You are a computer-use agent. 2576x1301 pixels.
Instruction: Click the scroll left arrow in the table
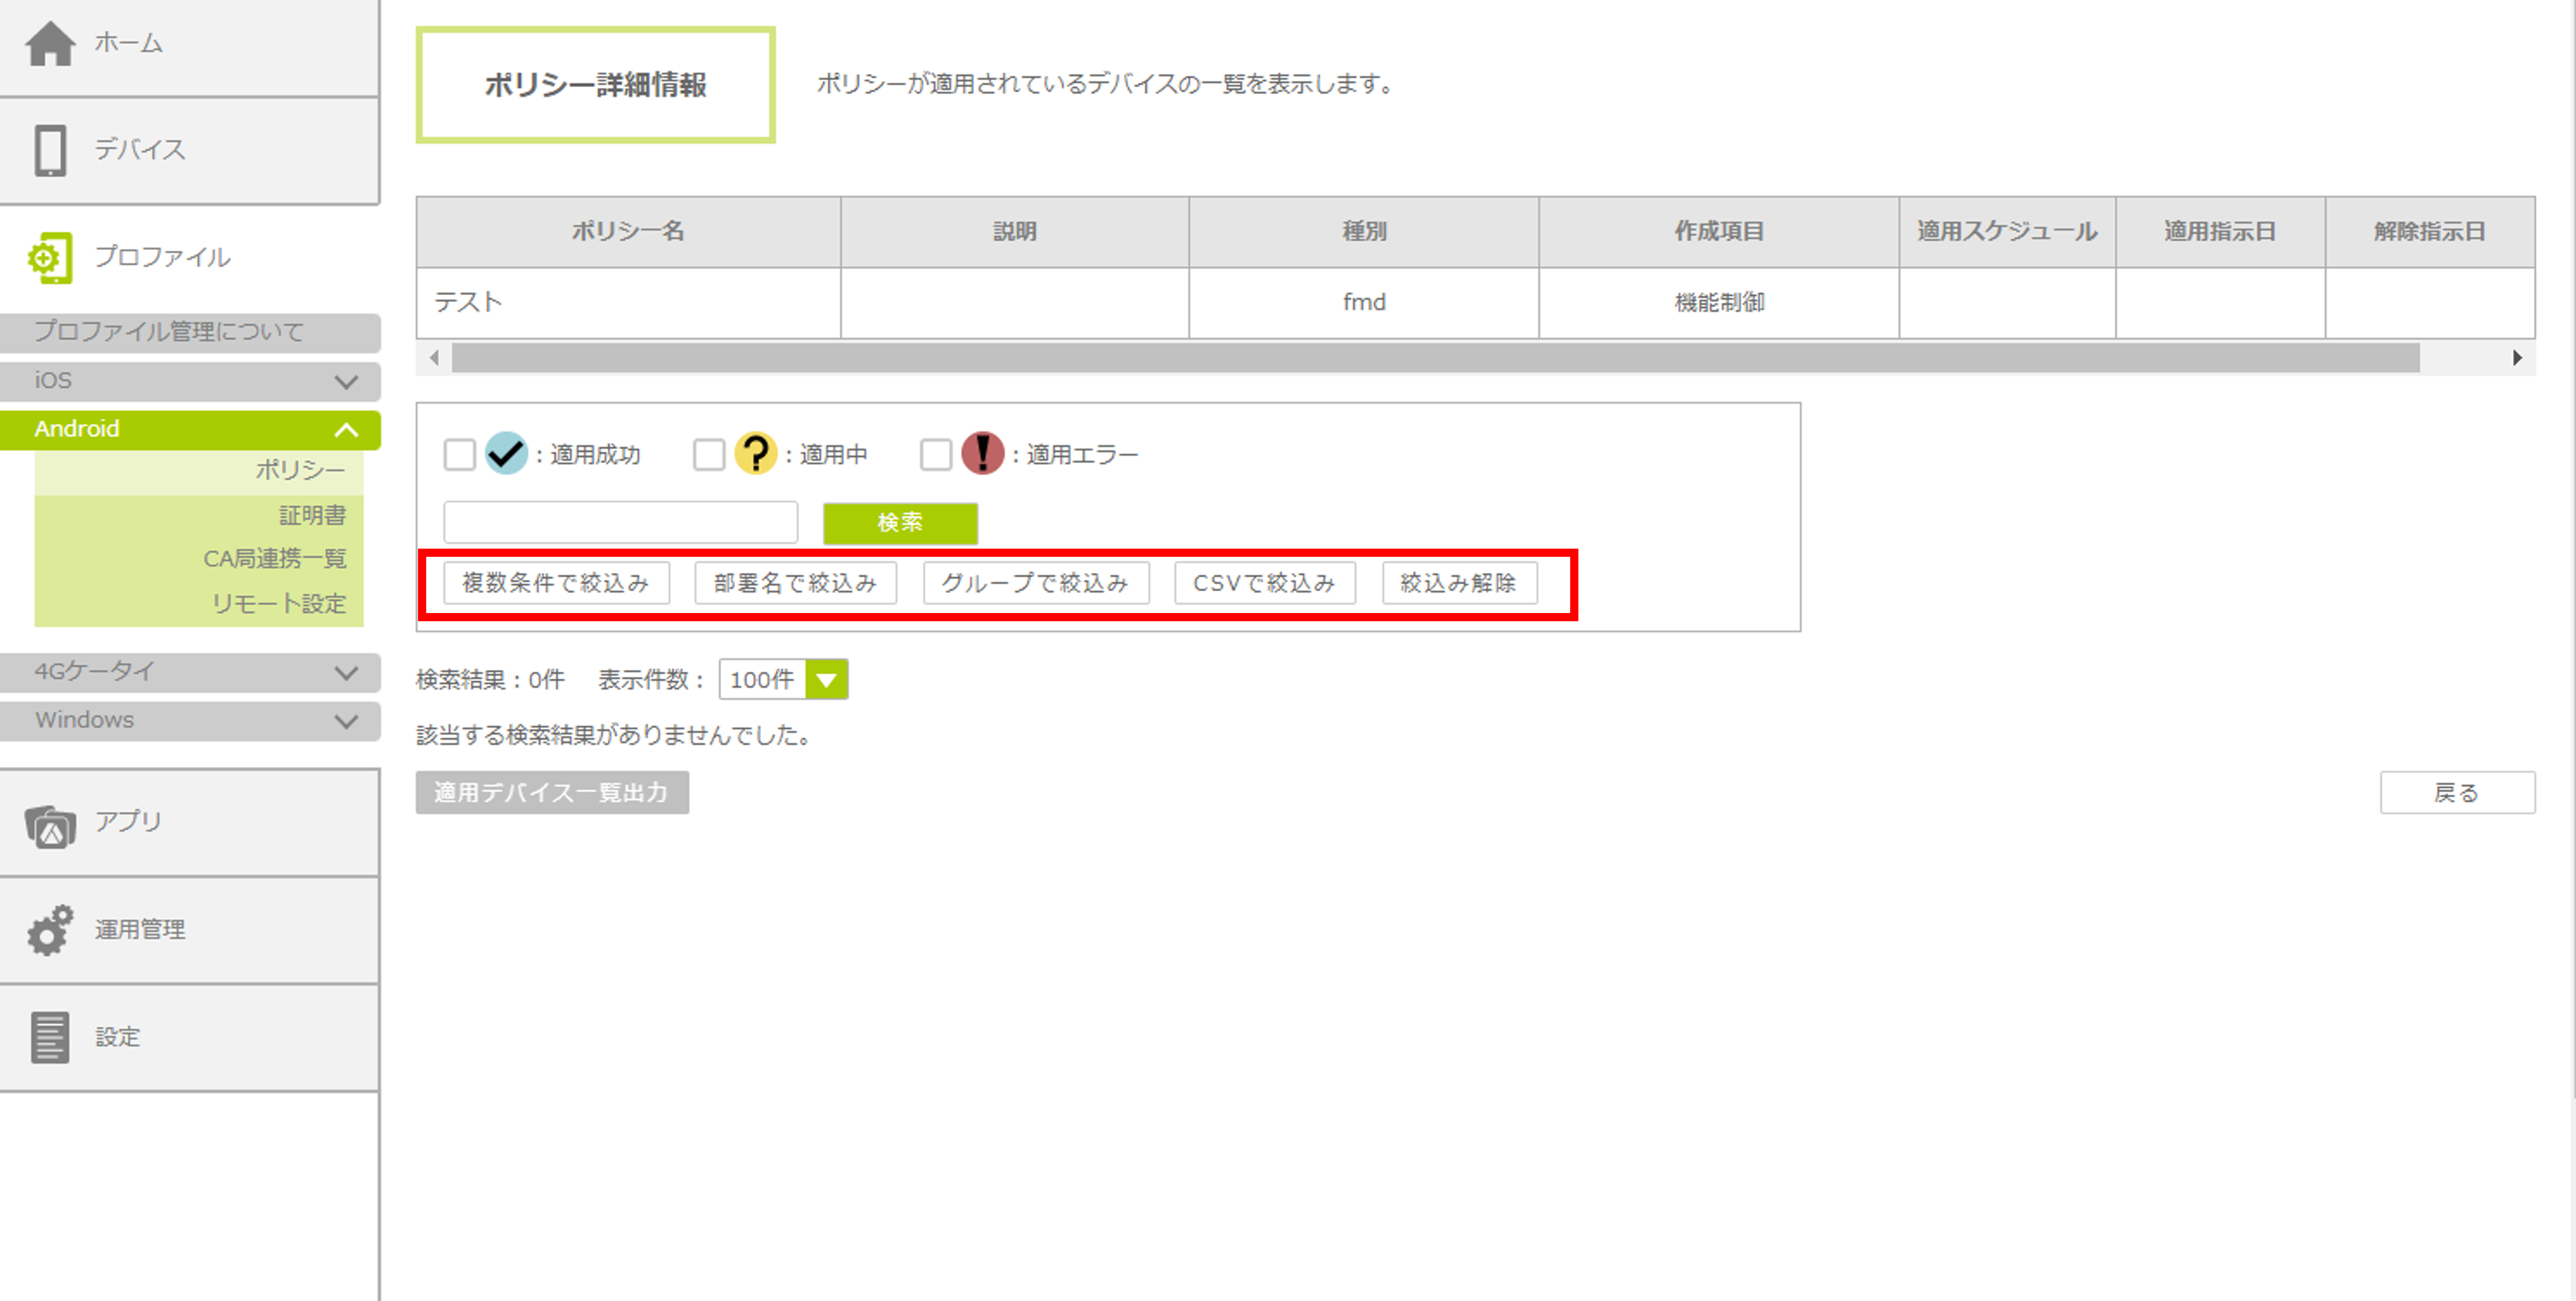tap(434, 358)
